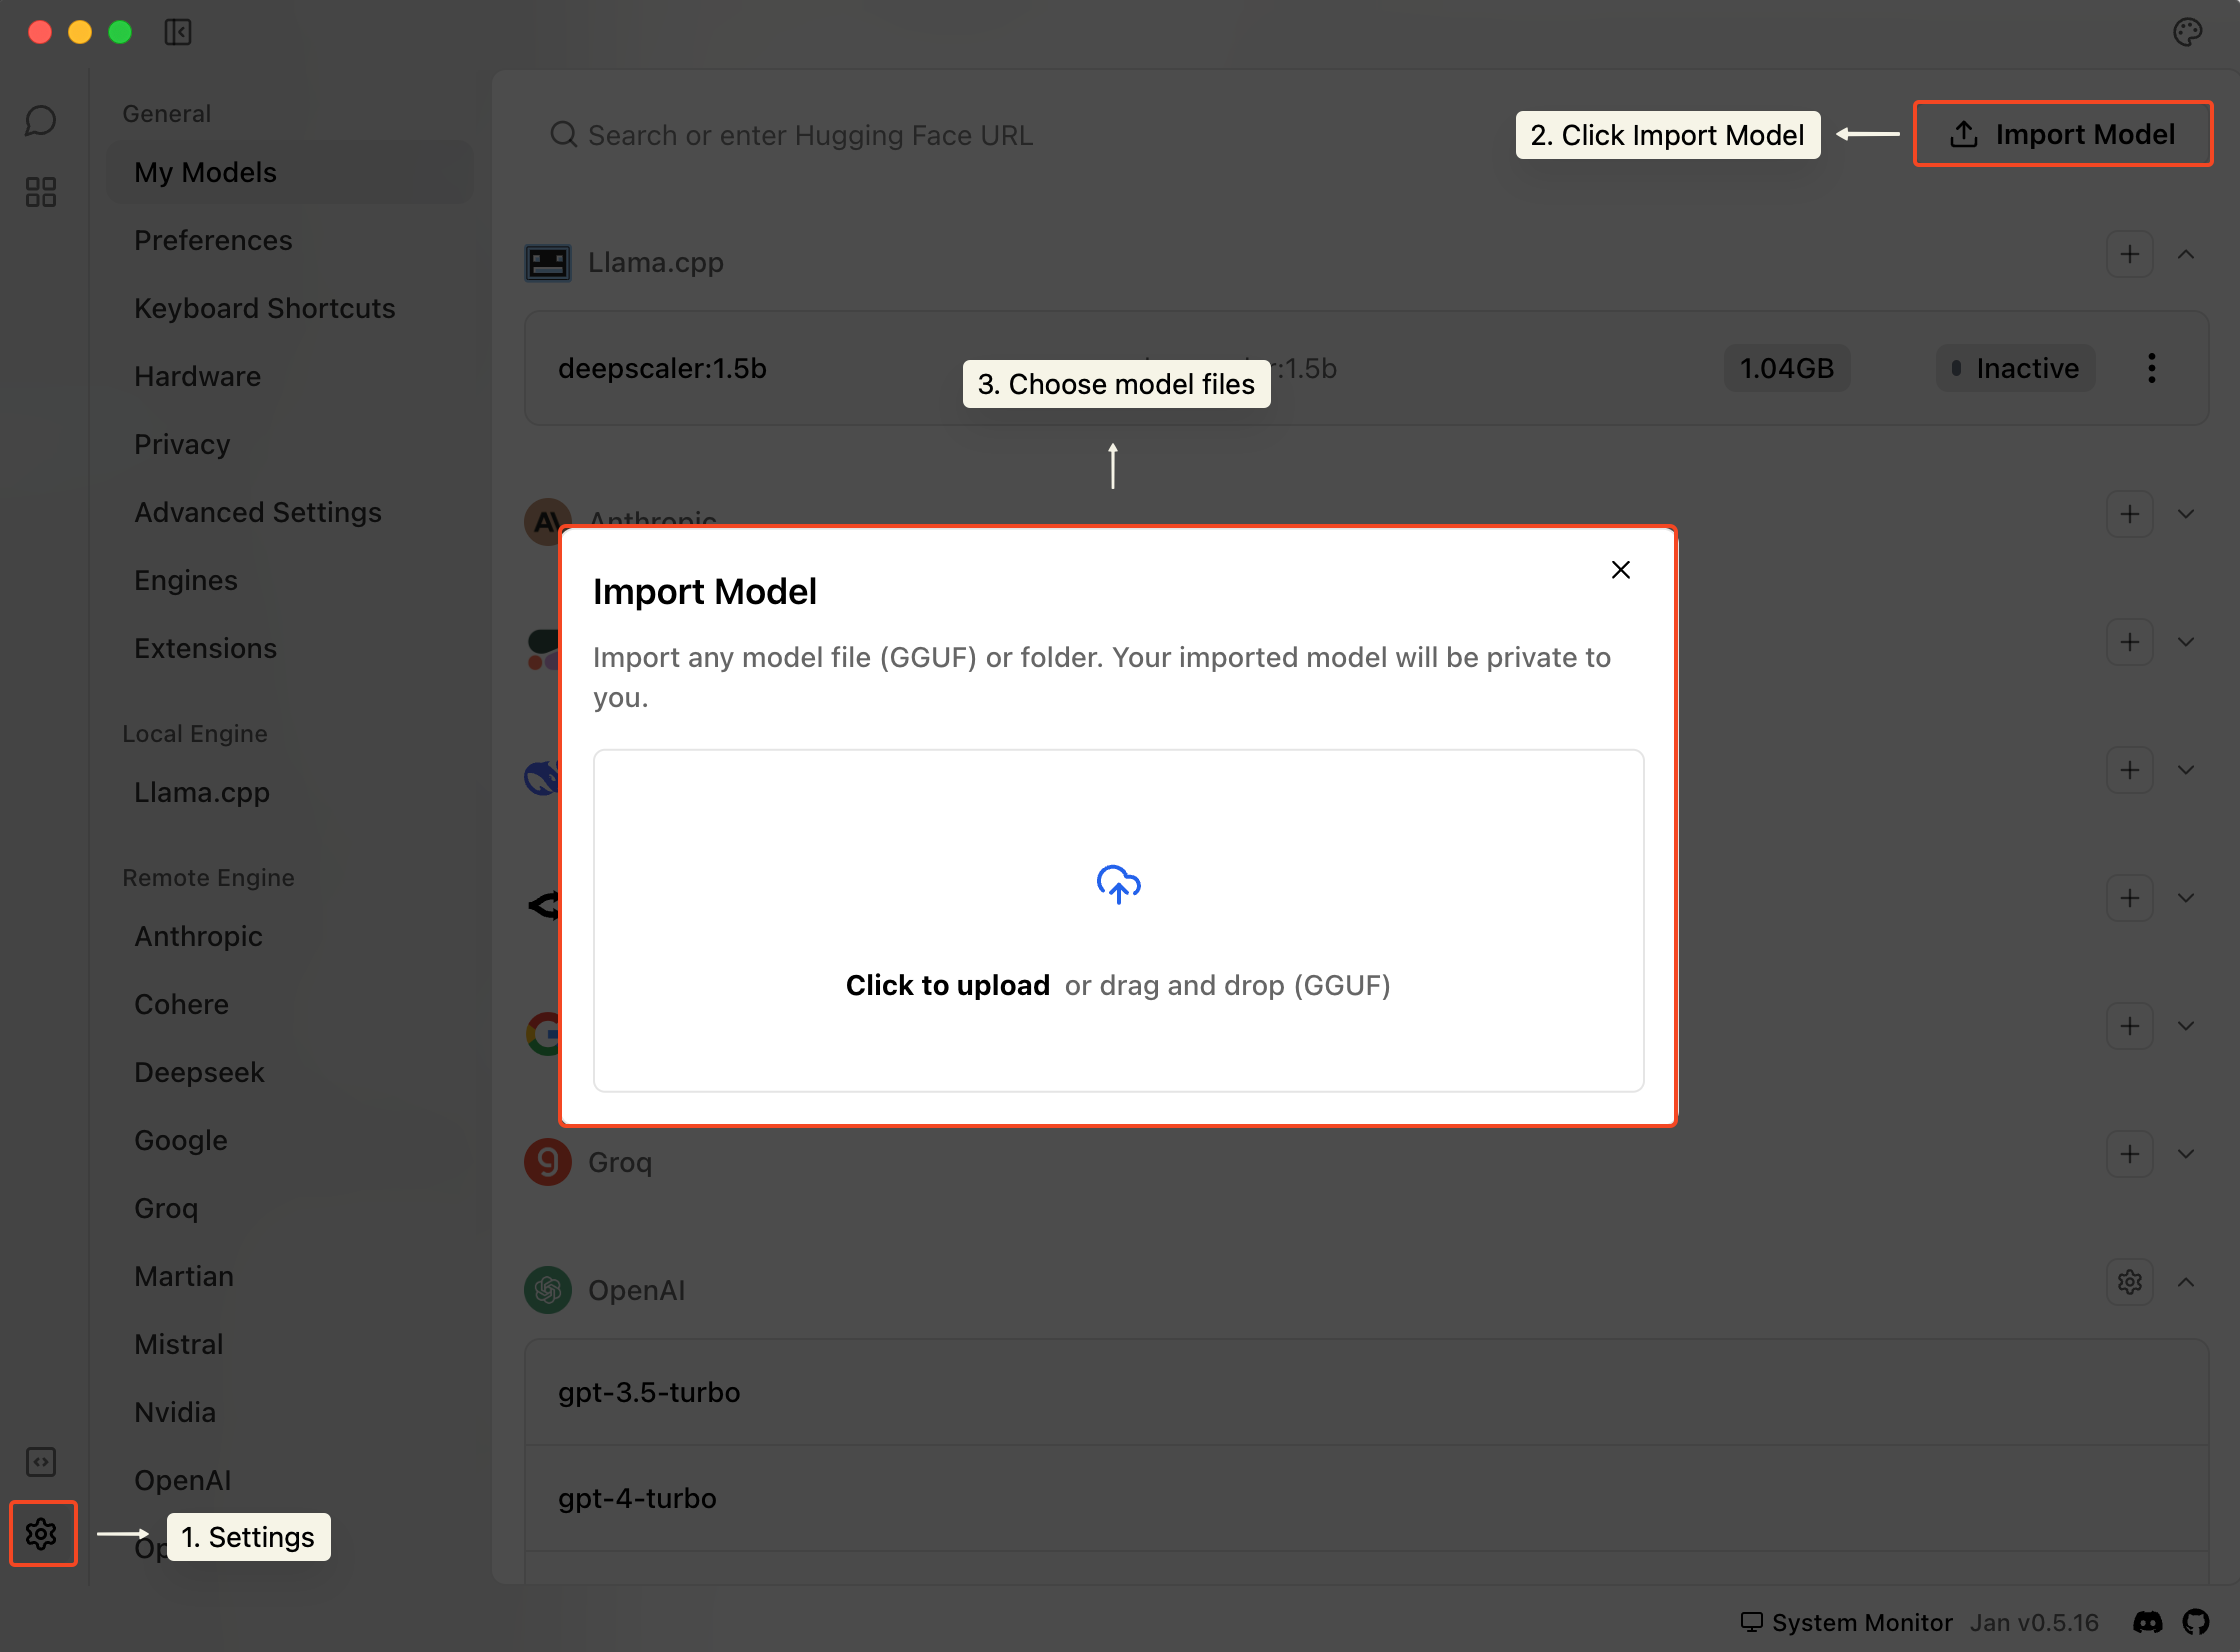
Task: Click the gpt-4-turbo model row
Action: click(1366, 1499)
